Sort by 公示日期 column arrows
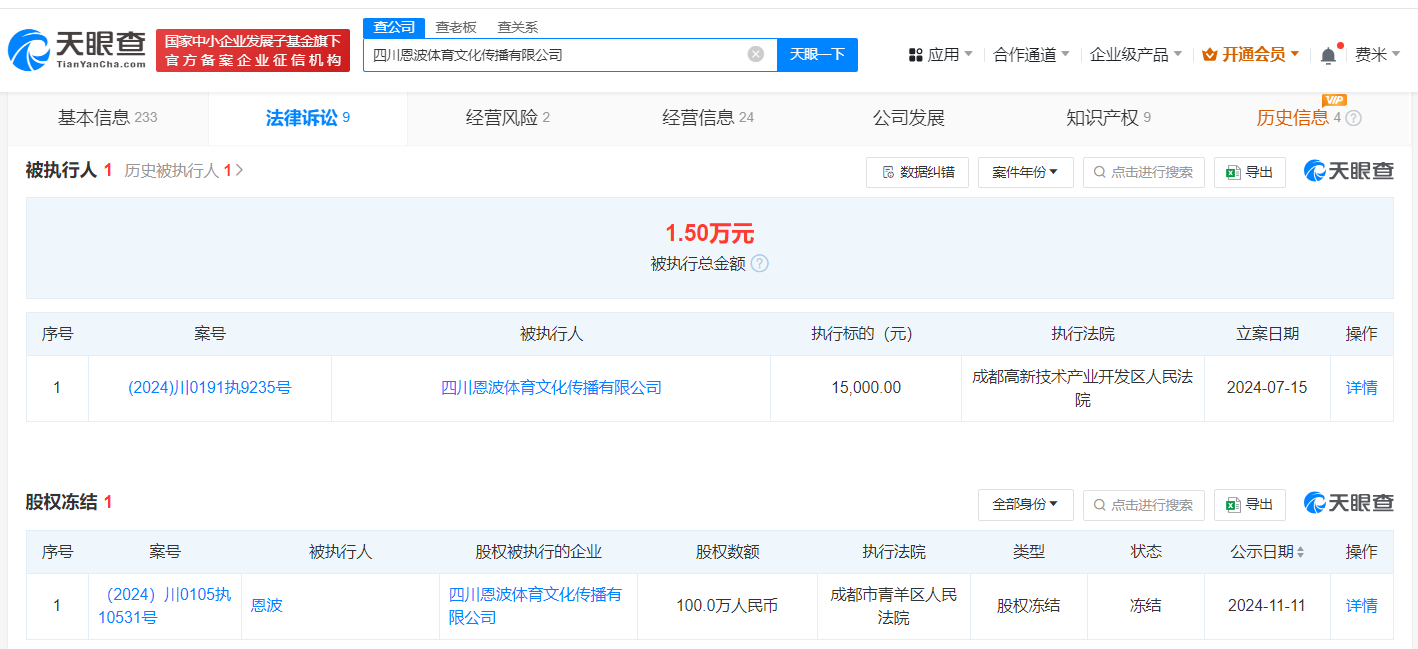The height and width of the screenshot is (649, 1418). pyautogui.click(x=1300, y=552)
